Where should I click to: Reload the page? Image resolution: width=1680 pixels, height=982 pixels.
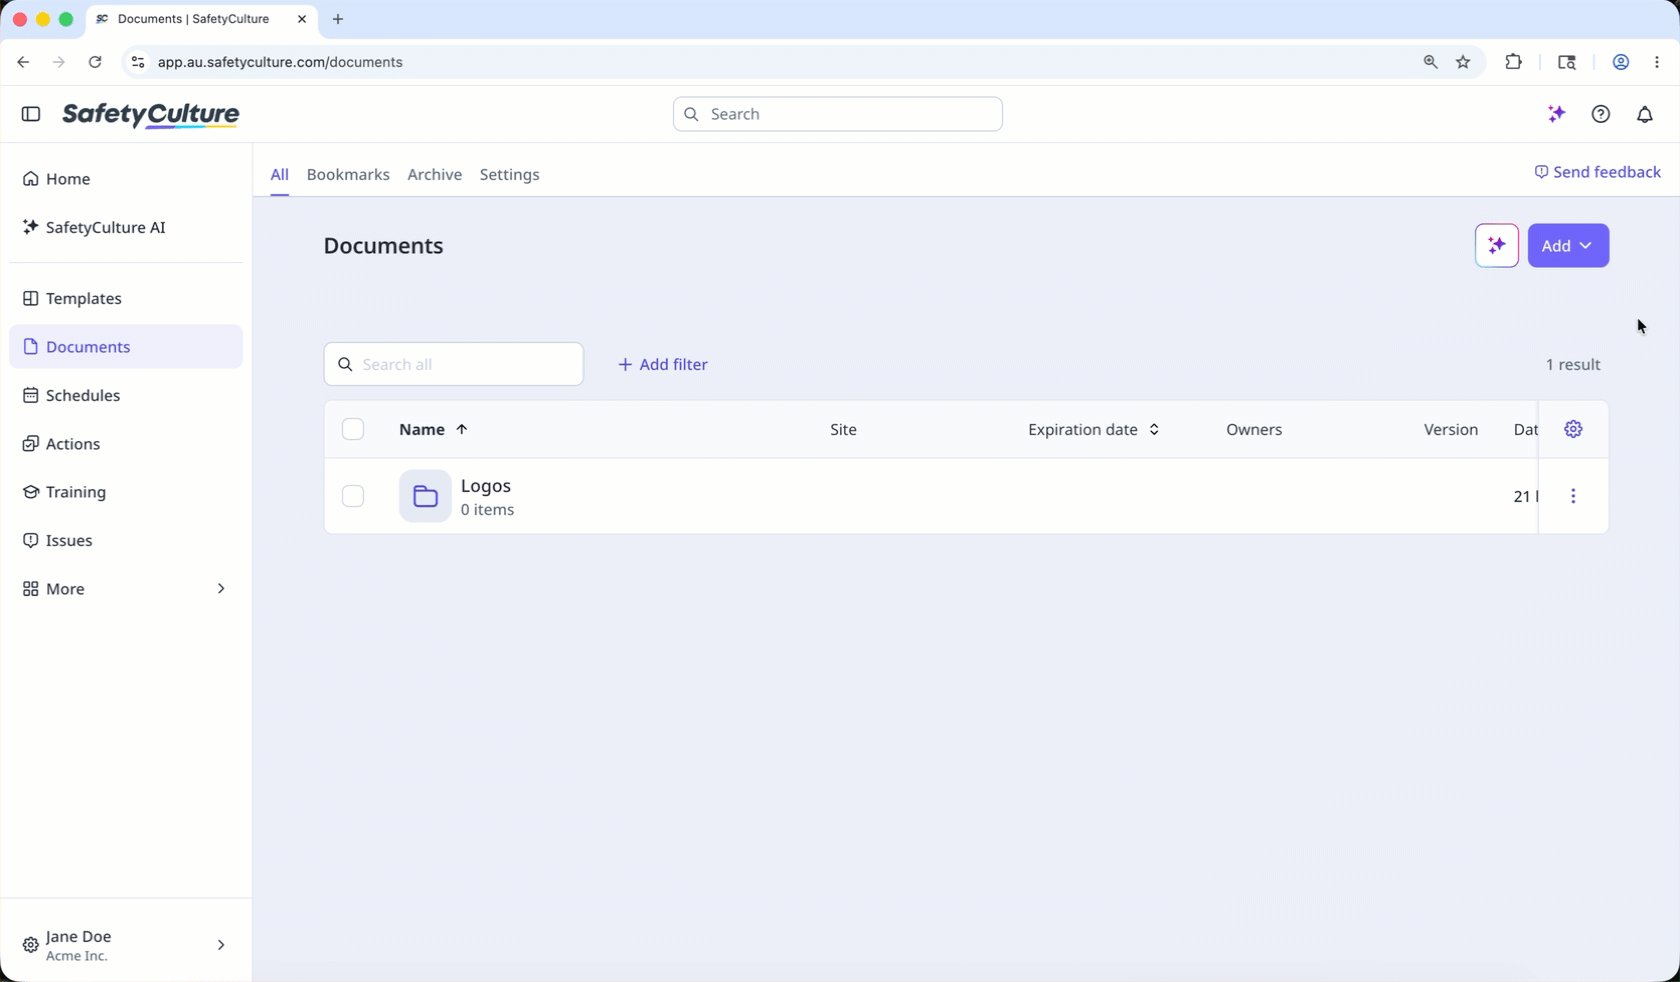95,62
